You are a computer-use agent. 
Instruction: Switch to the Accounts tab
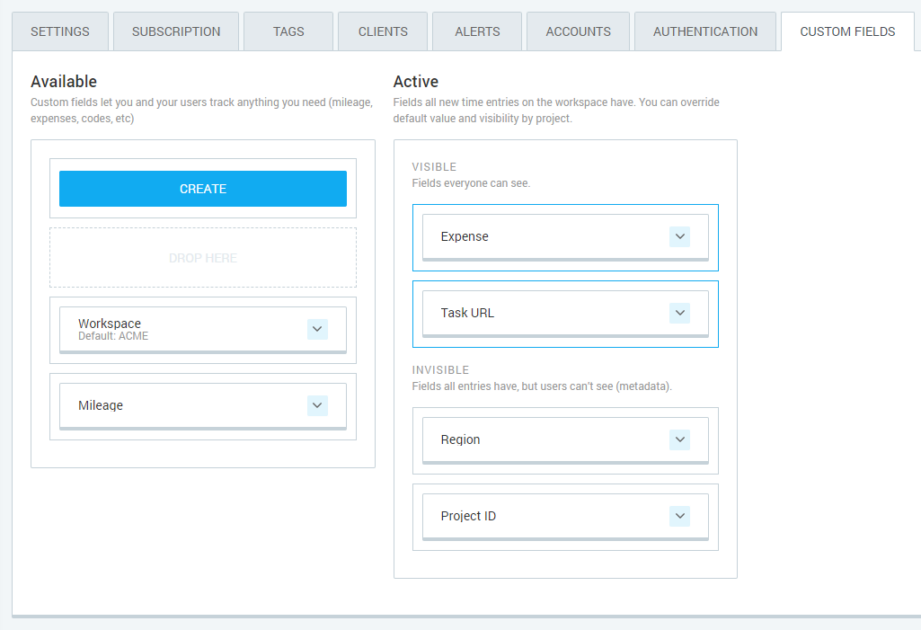tap(578, 32)
